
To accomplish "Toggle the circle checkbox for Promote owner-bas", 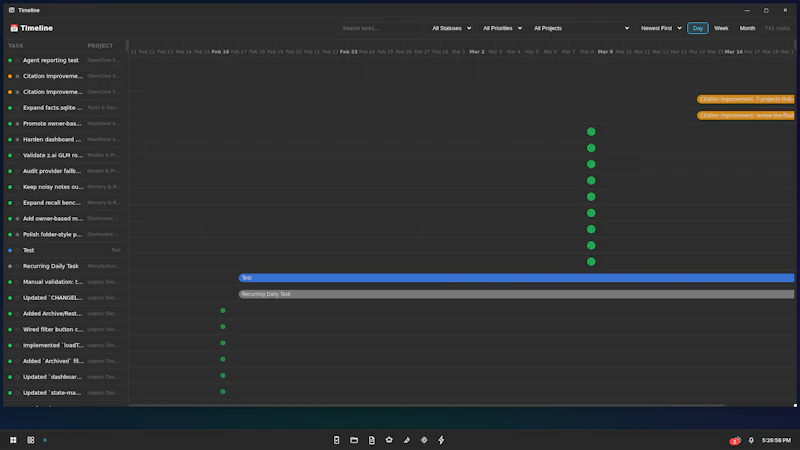I will [x=17, y=123].
